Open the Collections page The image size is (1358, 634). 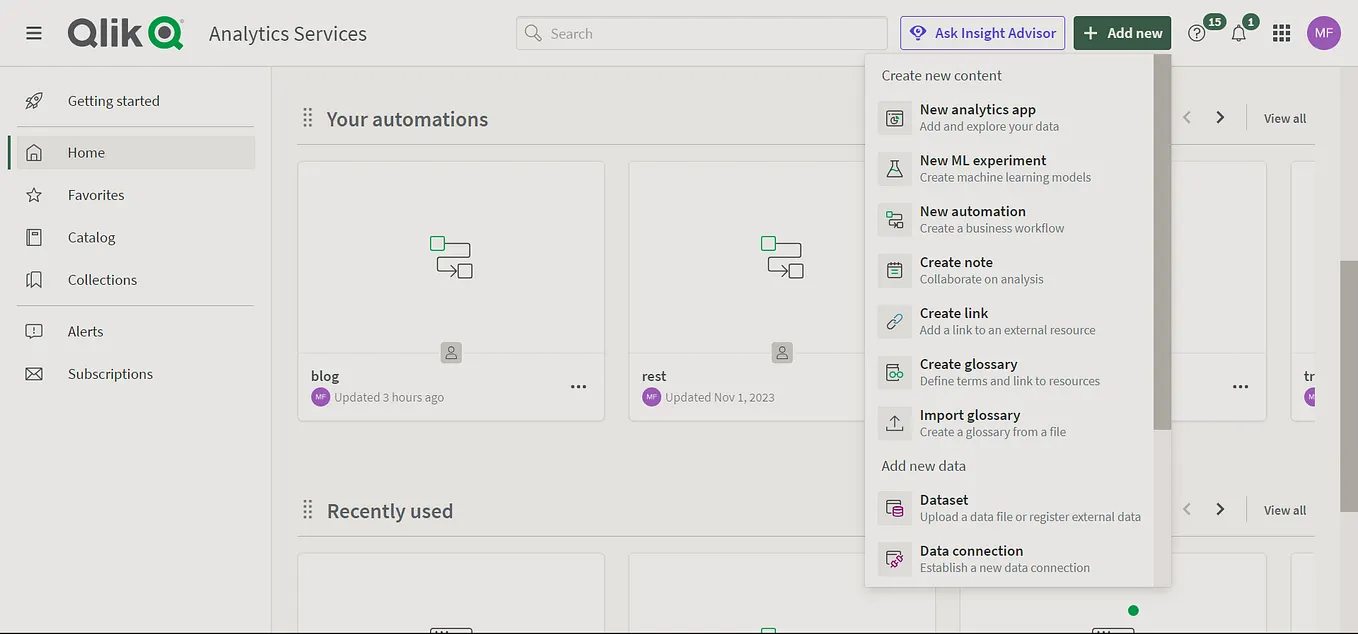pos(102,279)
